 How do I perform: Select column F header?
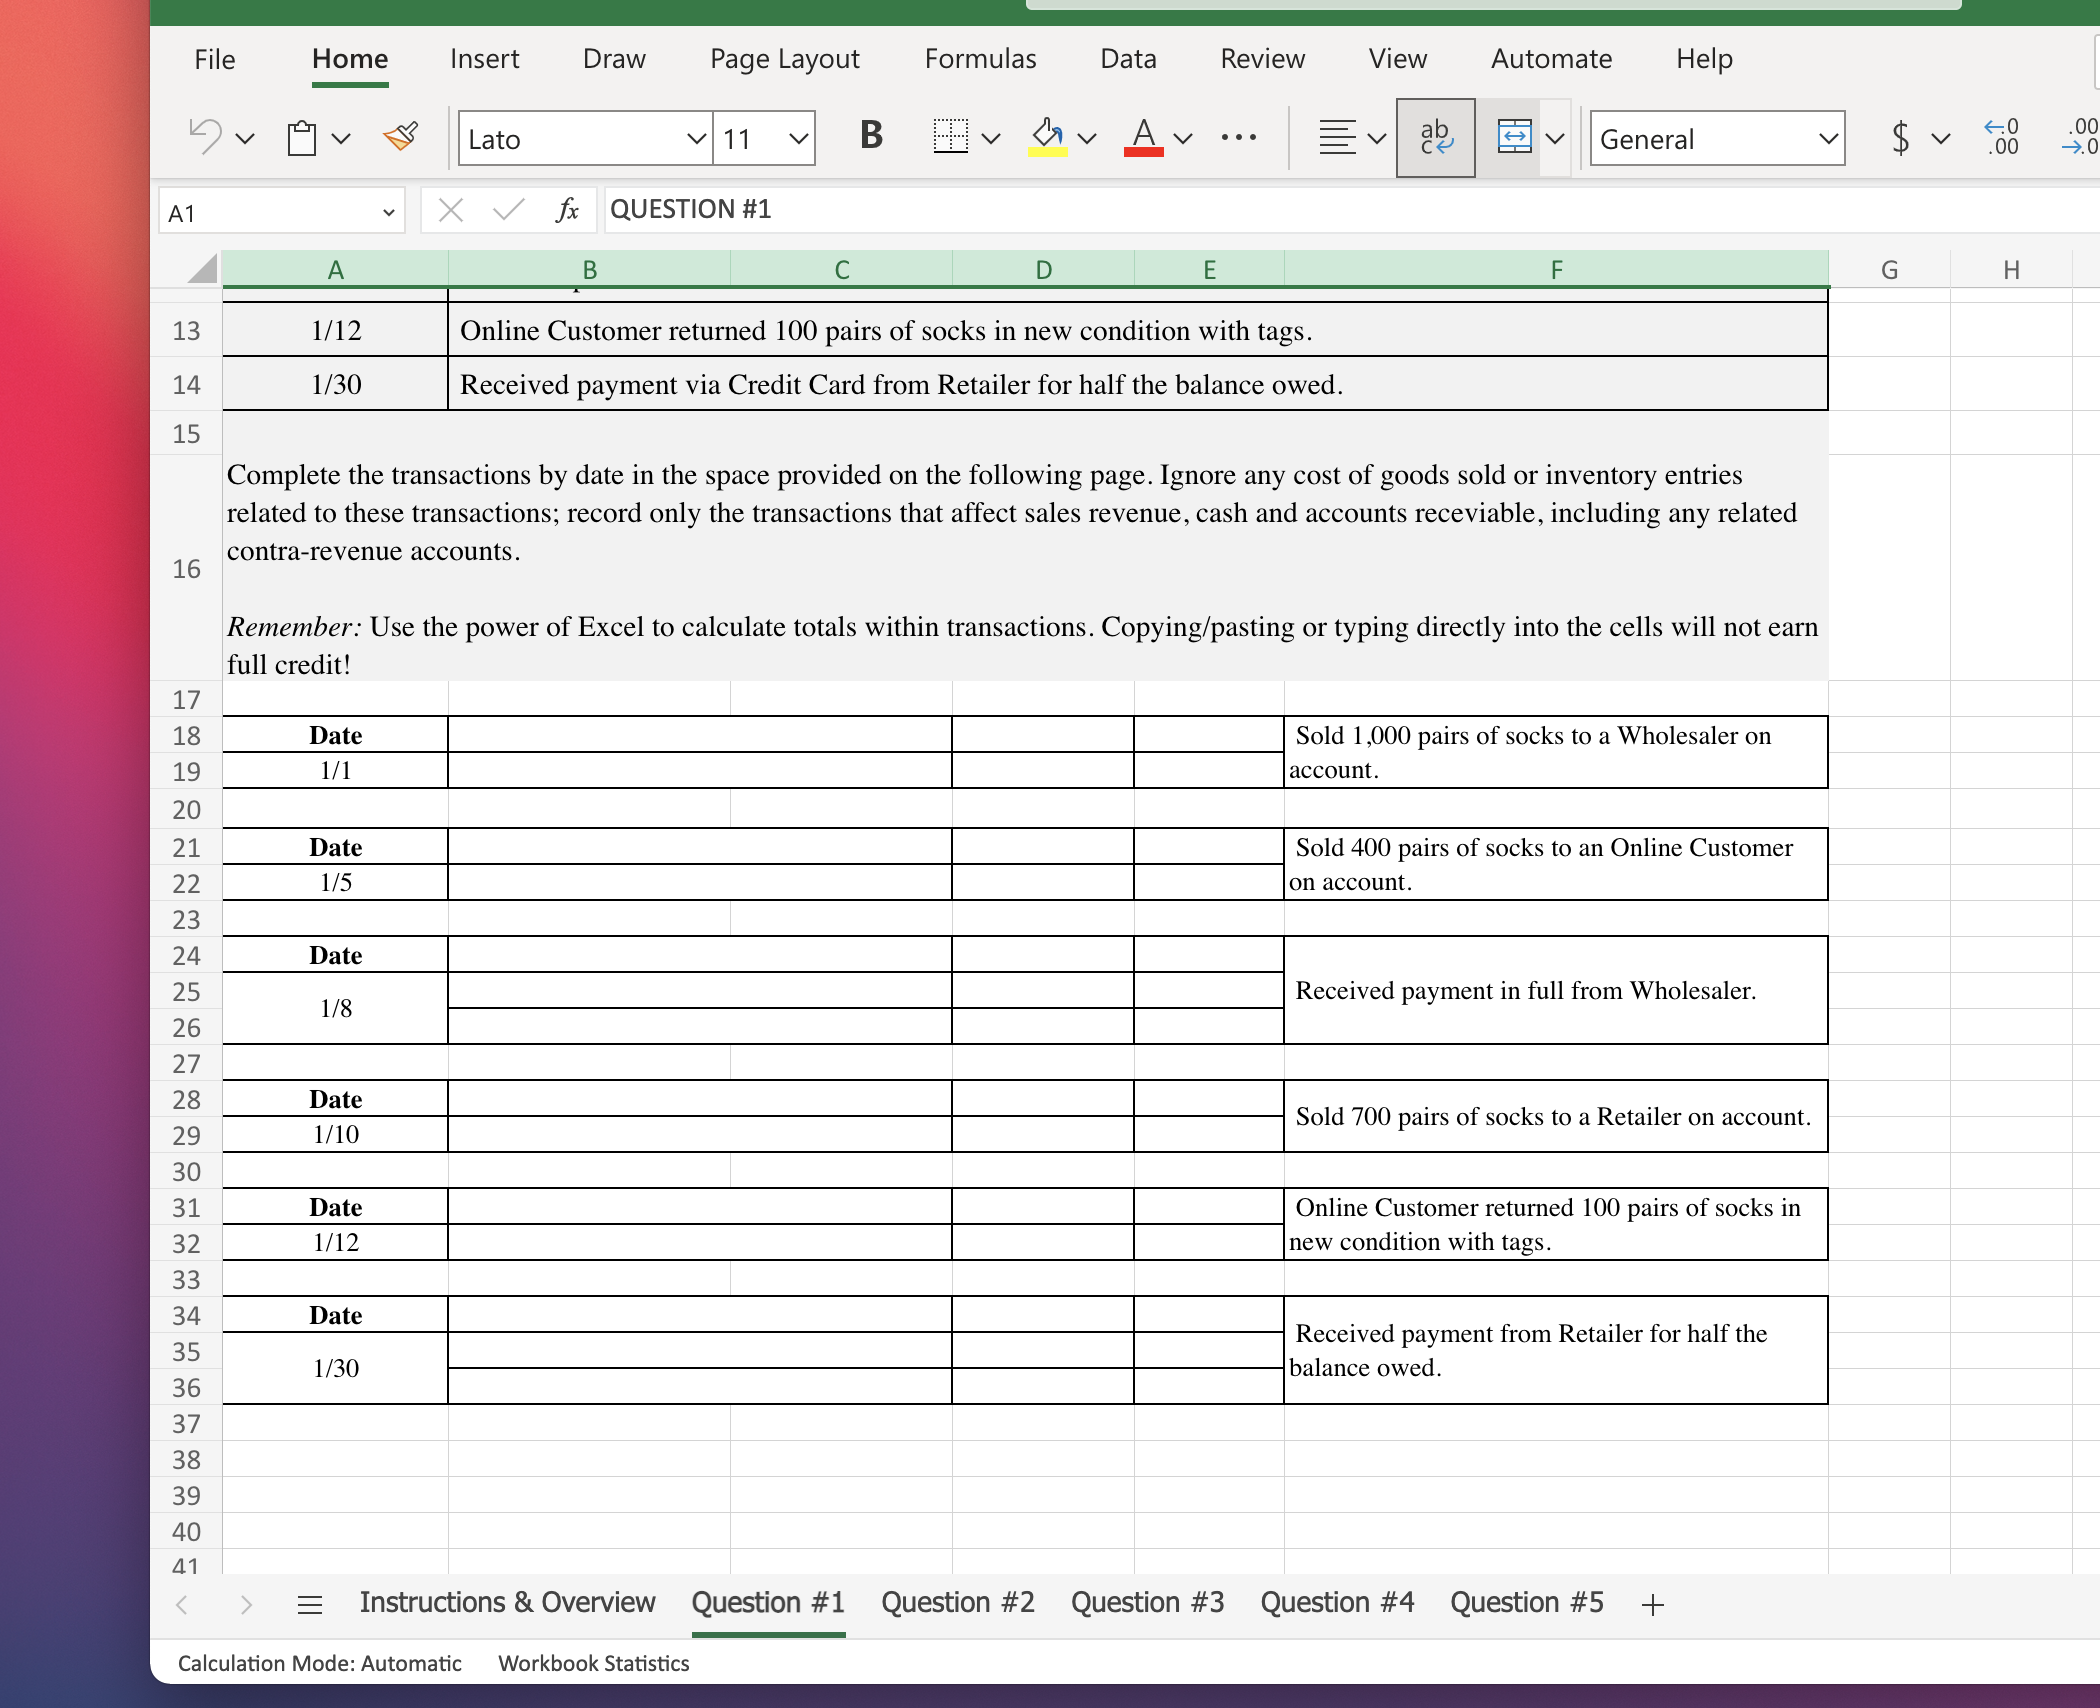pos(1556,270)
